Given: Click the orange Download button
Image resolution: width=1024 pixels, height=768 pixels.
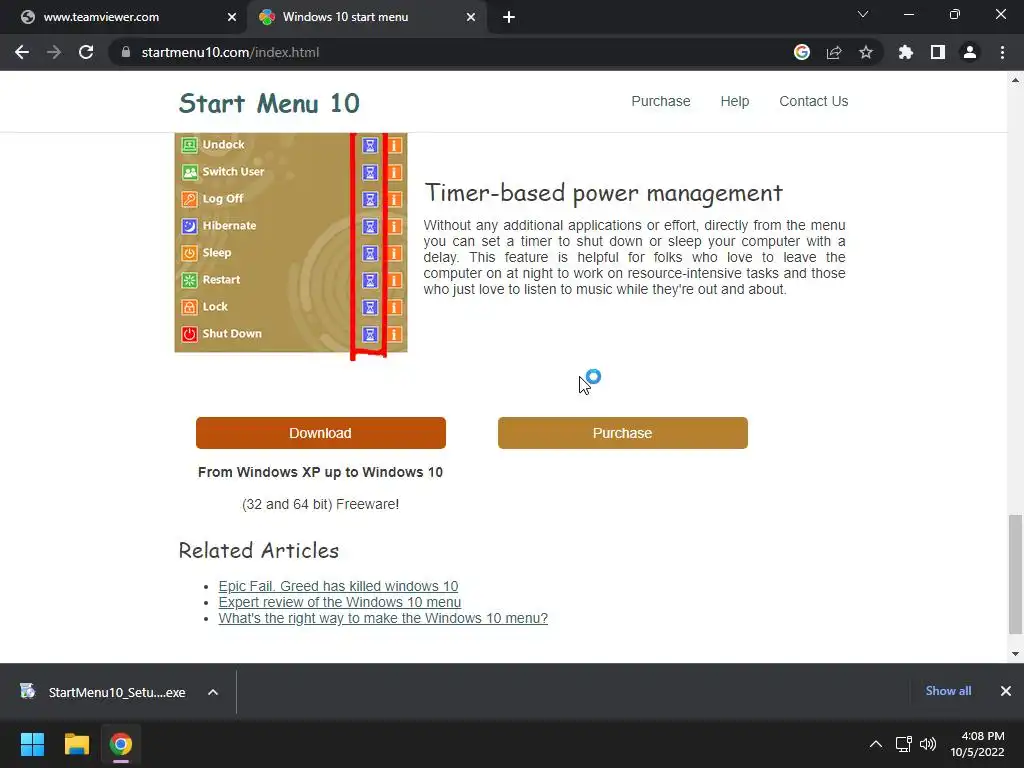Looking at the screenshot, I should pos(321,433).
